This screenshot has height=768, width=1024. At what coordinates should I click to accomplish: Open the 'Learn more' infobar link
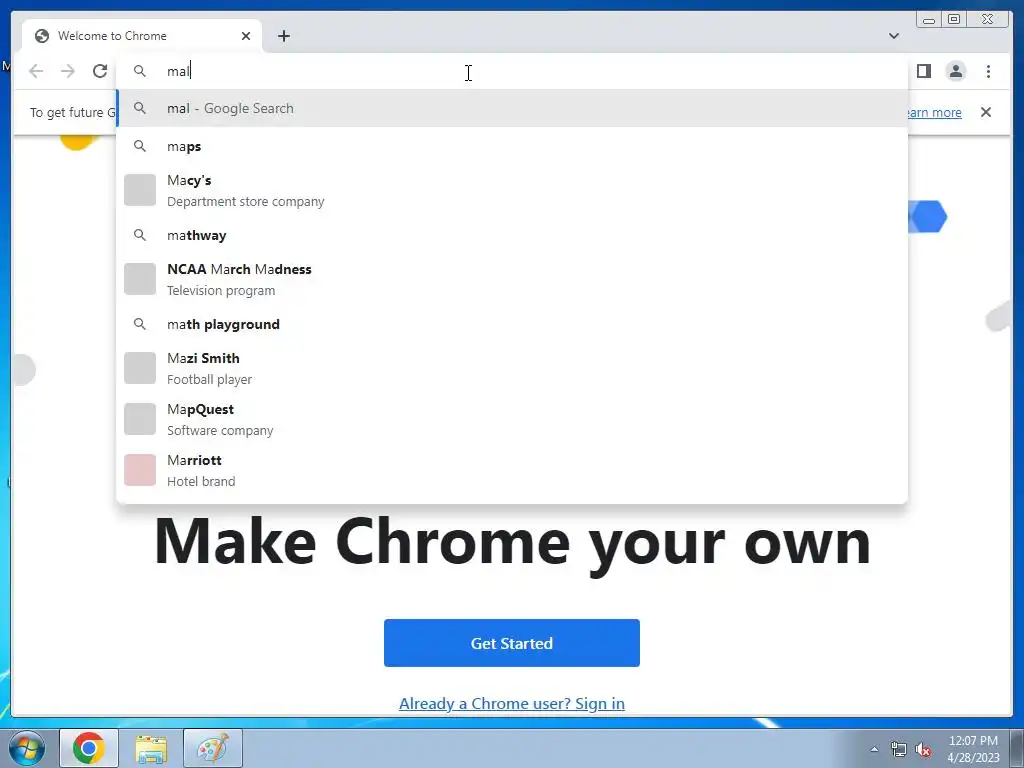pyautogui.click(x=935, y=112)
